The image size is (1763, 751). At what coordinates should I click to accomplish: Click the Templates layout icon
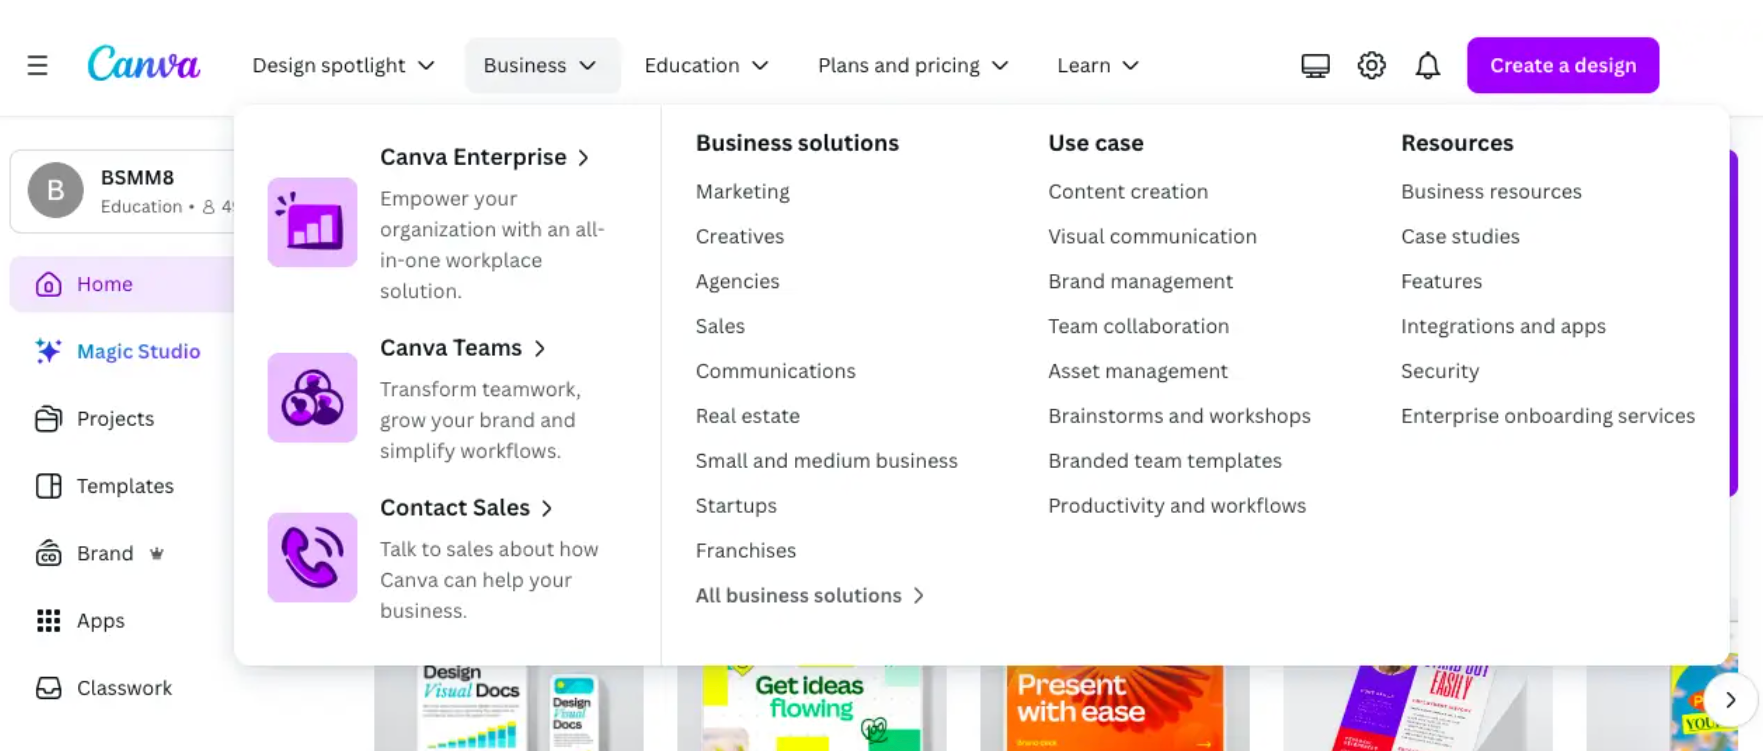tap(48, 486)
